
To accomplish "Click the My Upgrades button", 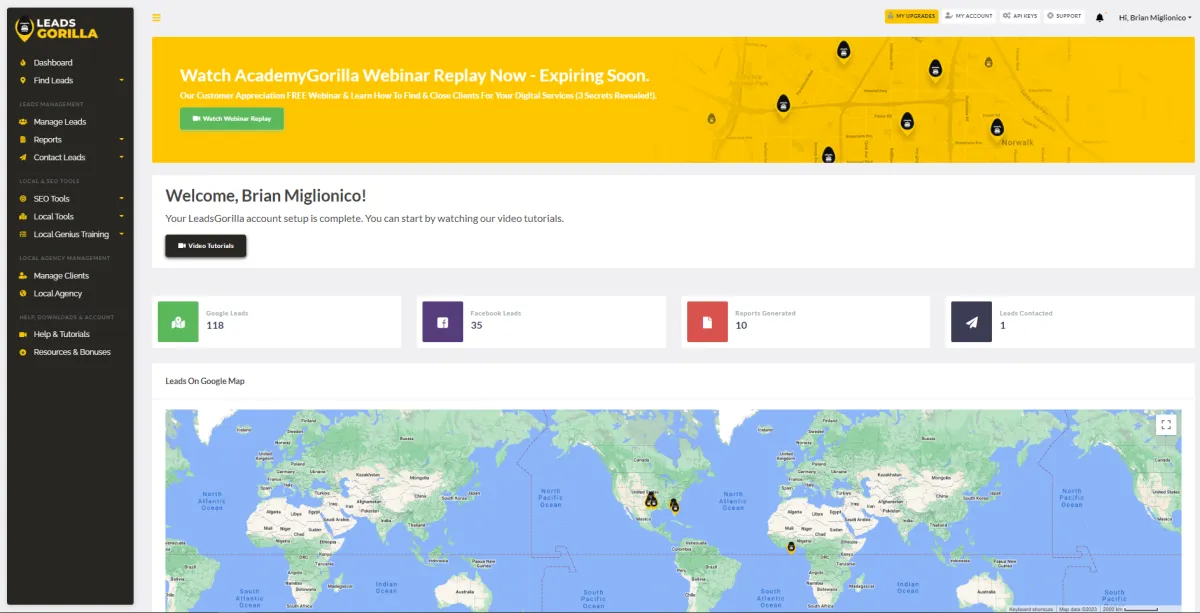I will tap(911, 16).
